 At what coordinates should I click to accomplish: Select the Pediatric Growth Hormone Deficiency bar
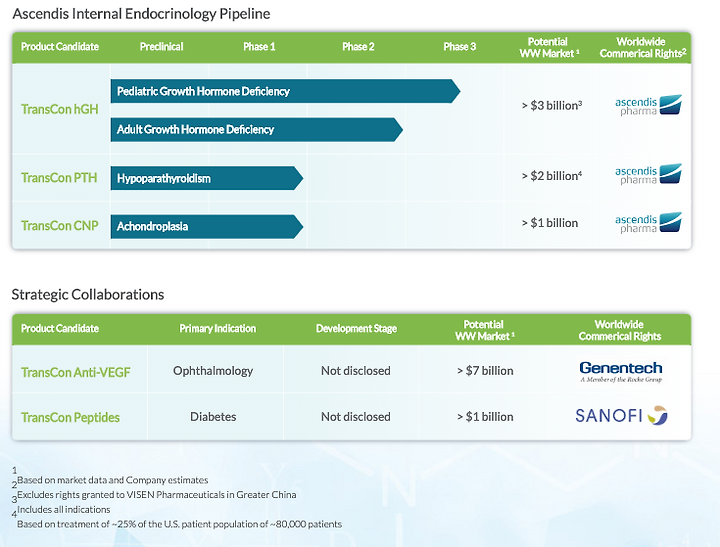(x=285, y=91)
